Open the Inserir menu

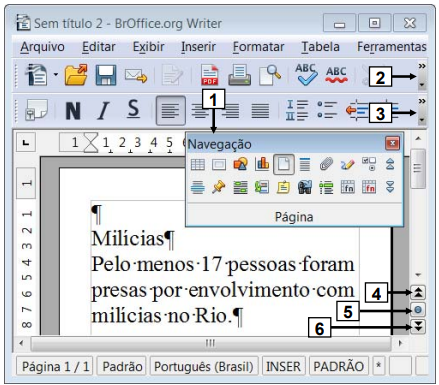click(198, 47)
